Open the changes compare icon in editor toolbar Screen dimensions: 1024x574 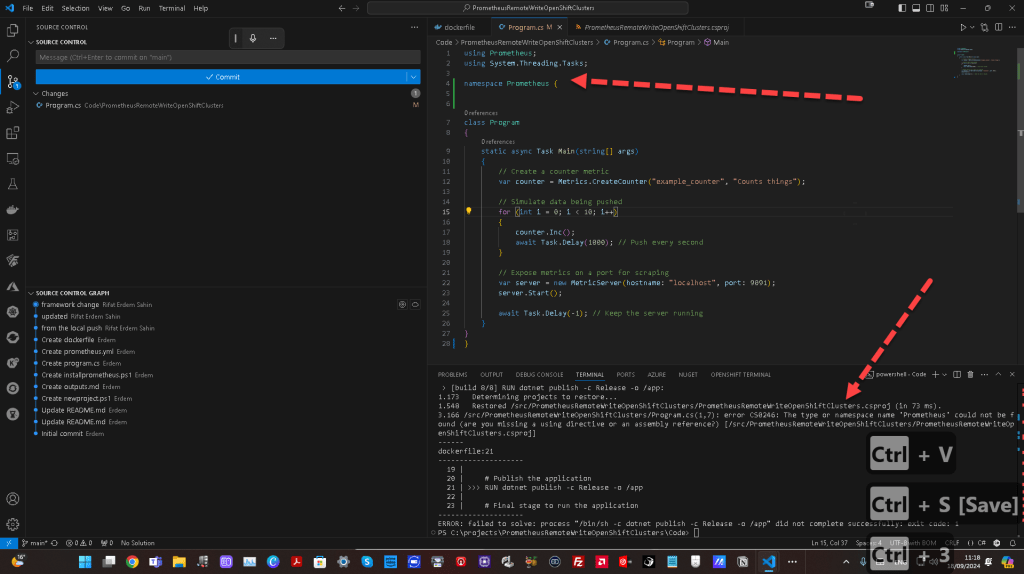(x=984, y=27)
